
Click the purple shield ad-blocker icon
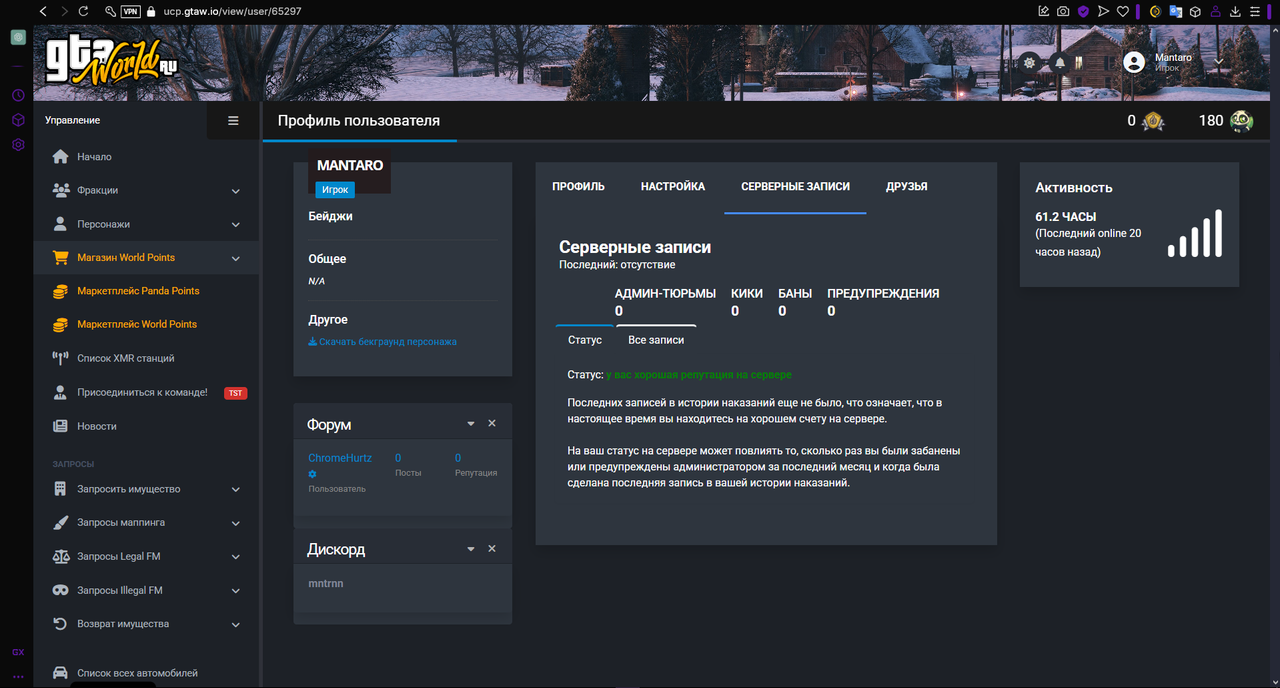[1083, 12]
